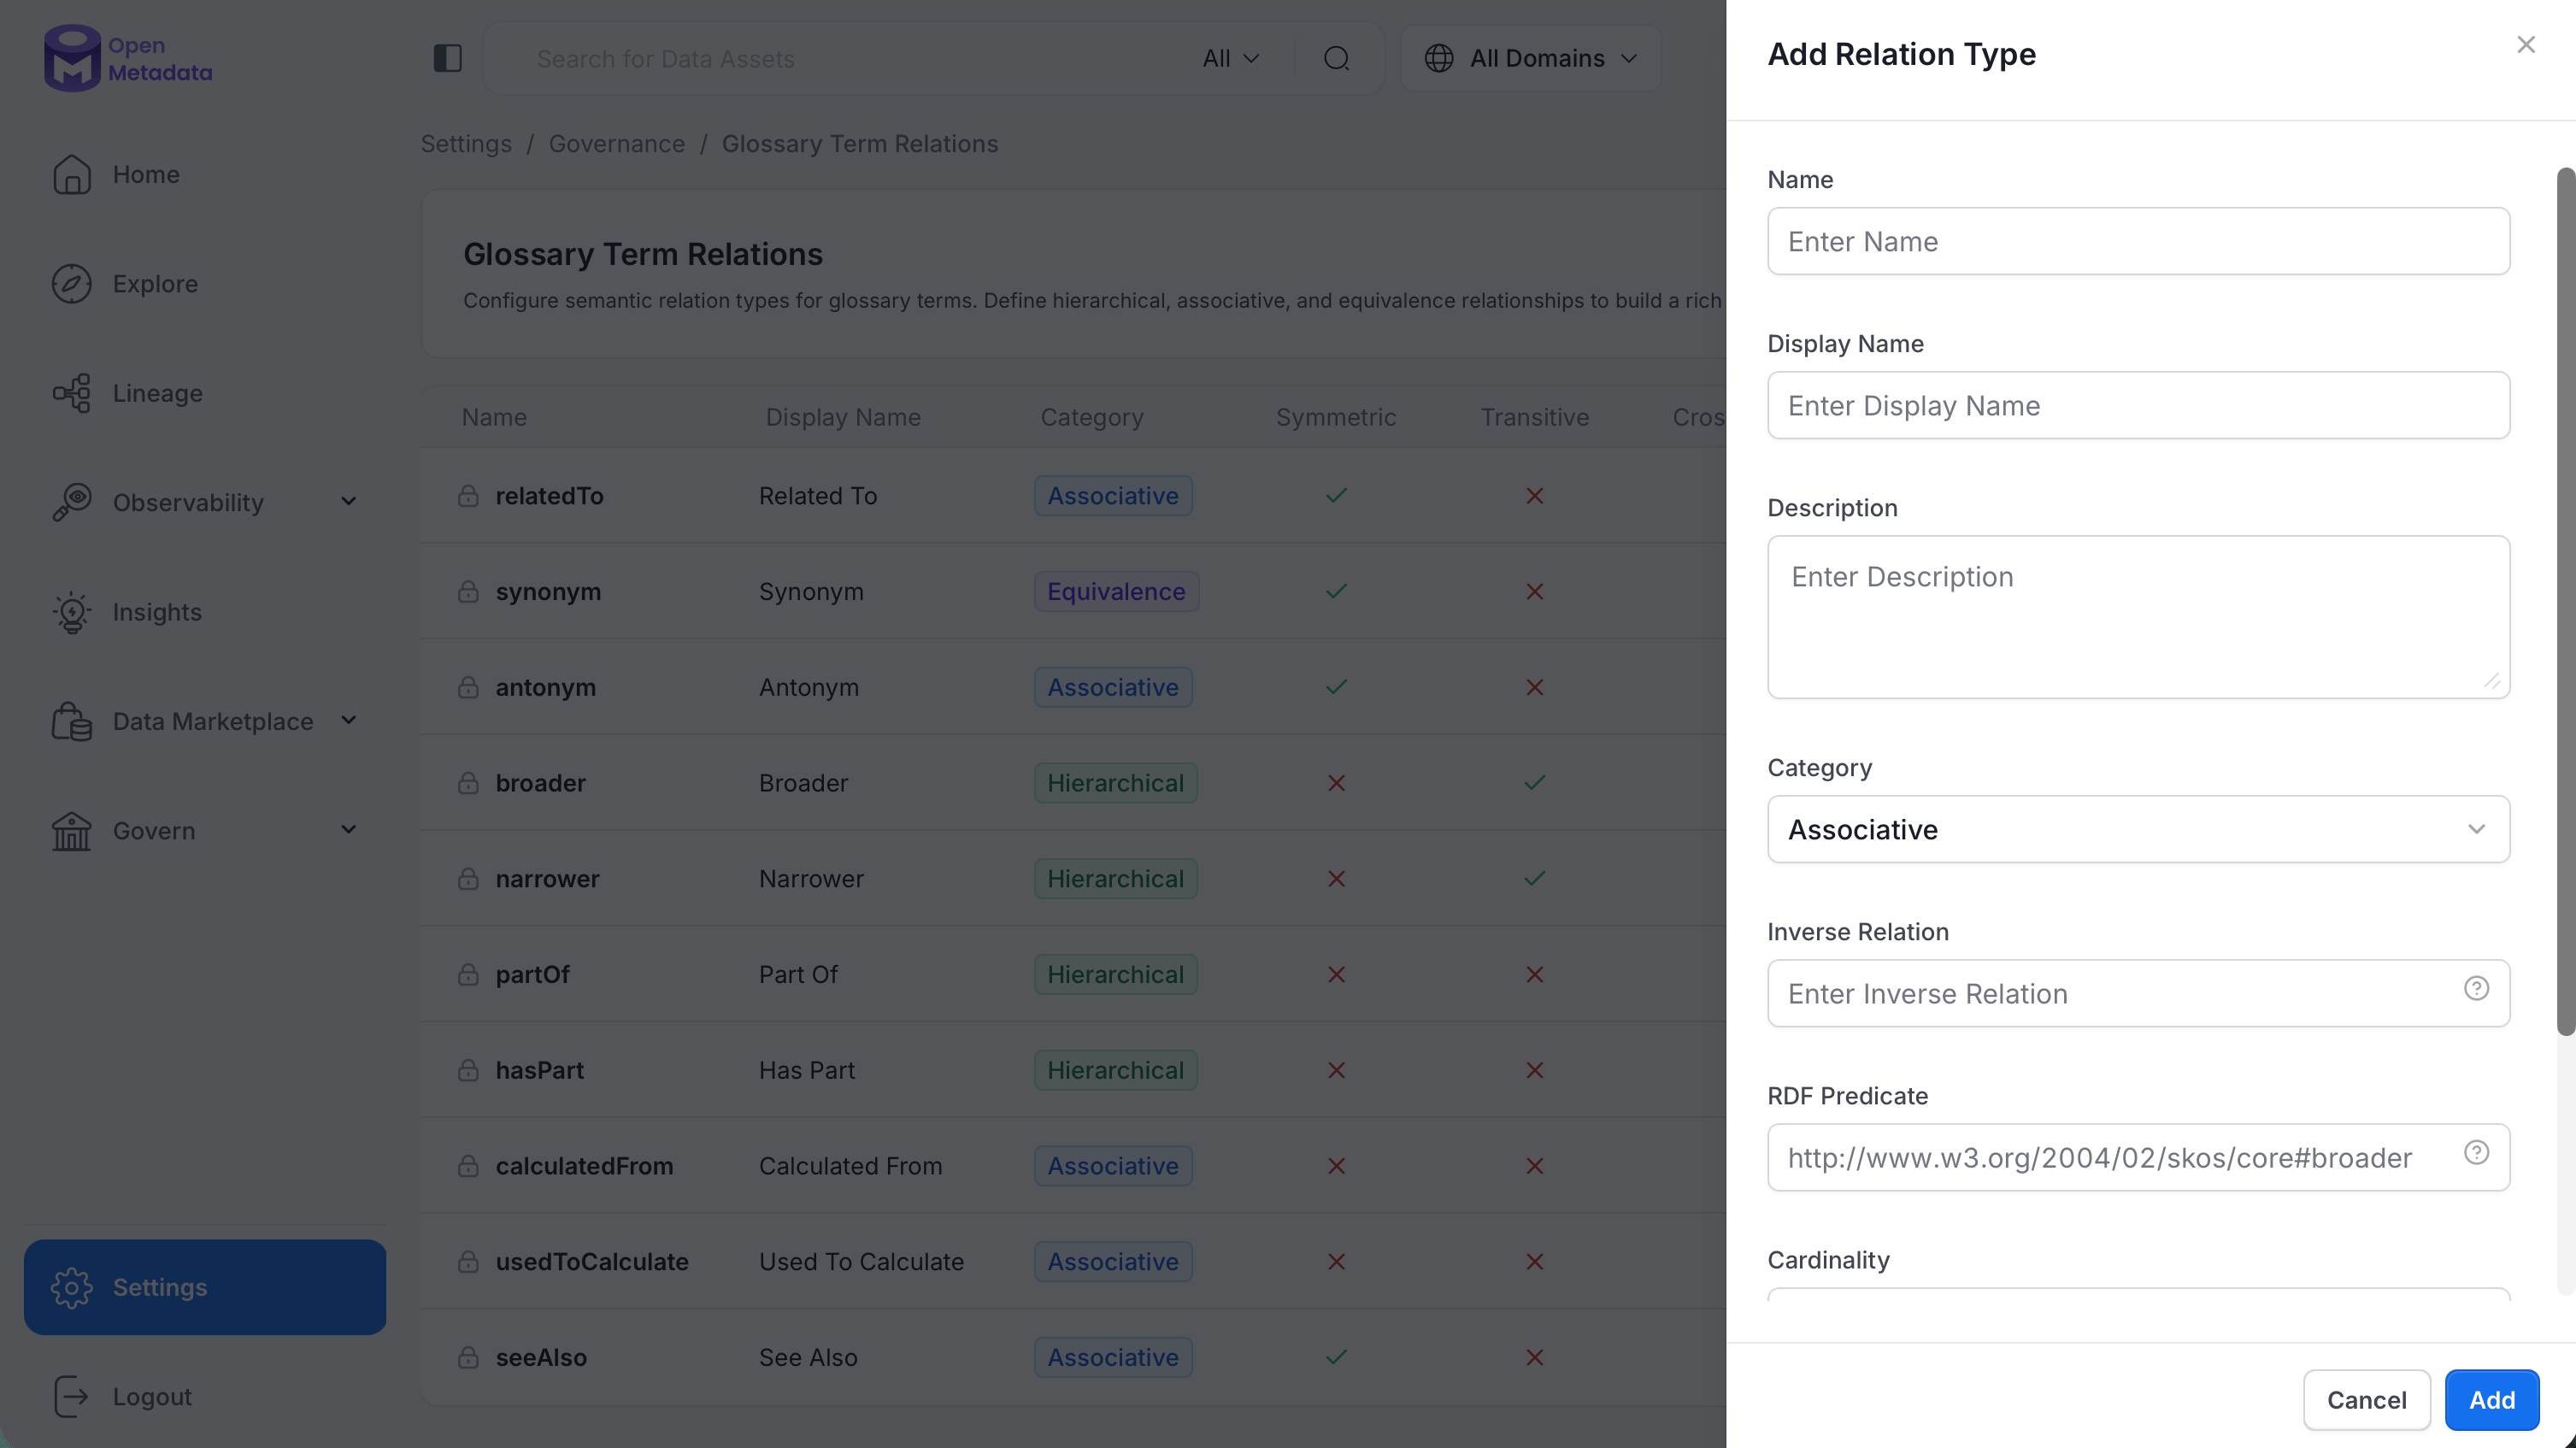This screenshot has height=1448, width=2576.
Task: Click the Cancel button
Action: (2366, 1400)
